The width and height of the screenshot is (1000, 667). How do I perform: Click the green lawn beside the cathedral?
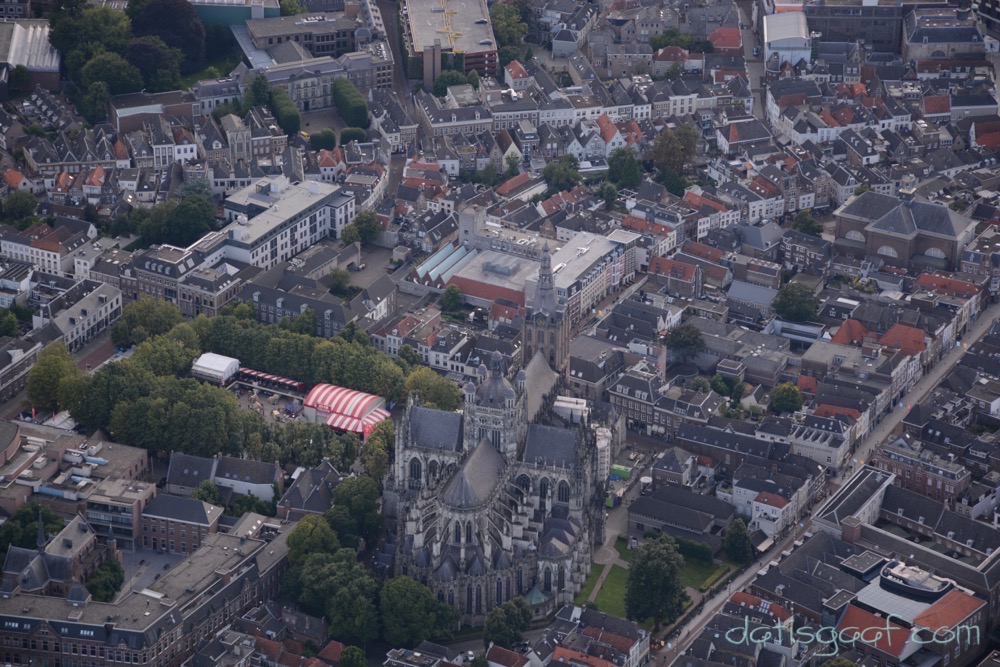coord(612,590)
